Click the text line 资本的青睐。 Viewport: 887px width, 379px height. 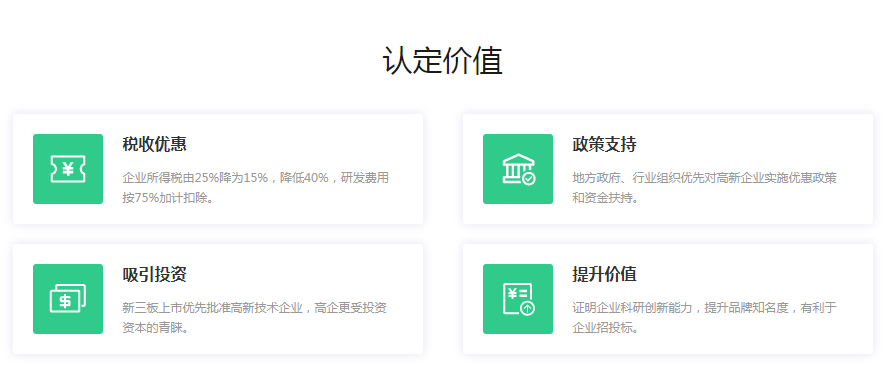tap(156, 329)
